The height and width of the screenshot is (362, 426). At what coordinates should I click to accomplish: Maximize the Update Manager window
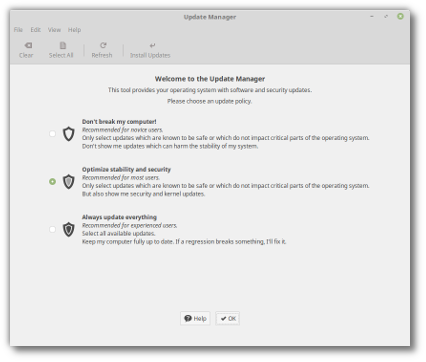(x=386, y=16)
